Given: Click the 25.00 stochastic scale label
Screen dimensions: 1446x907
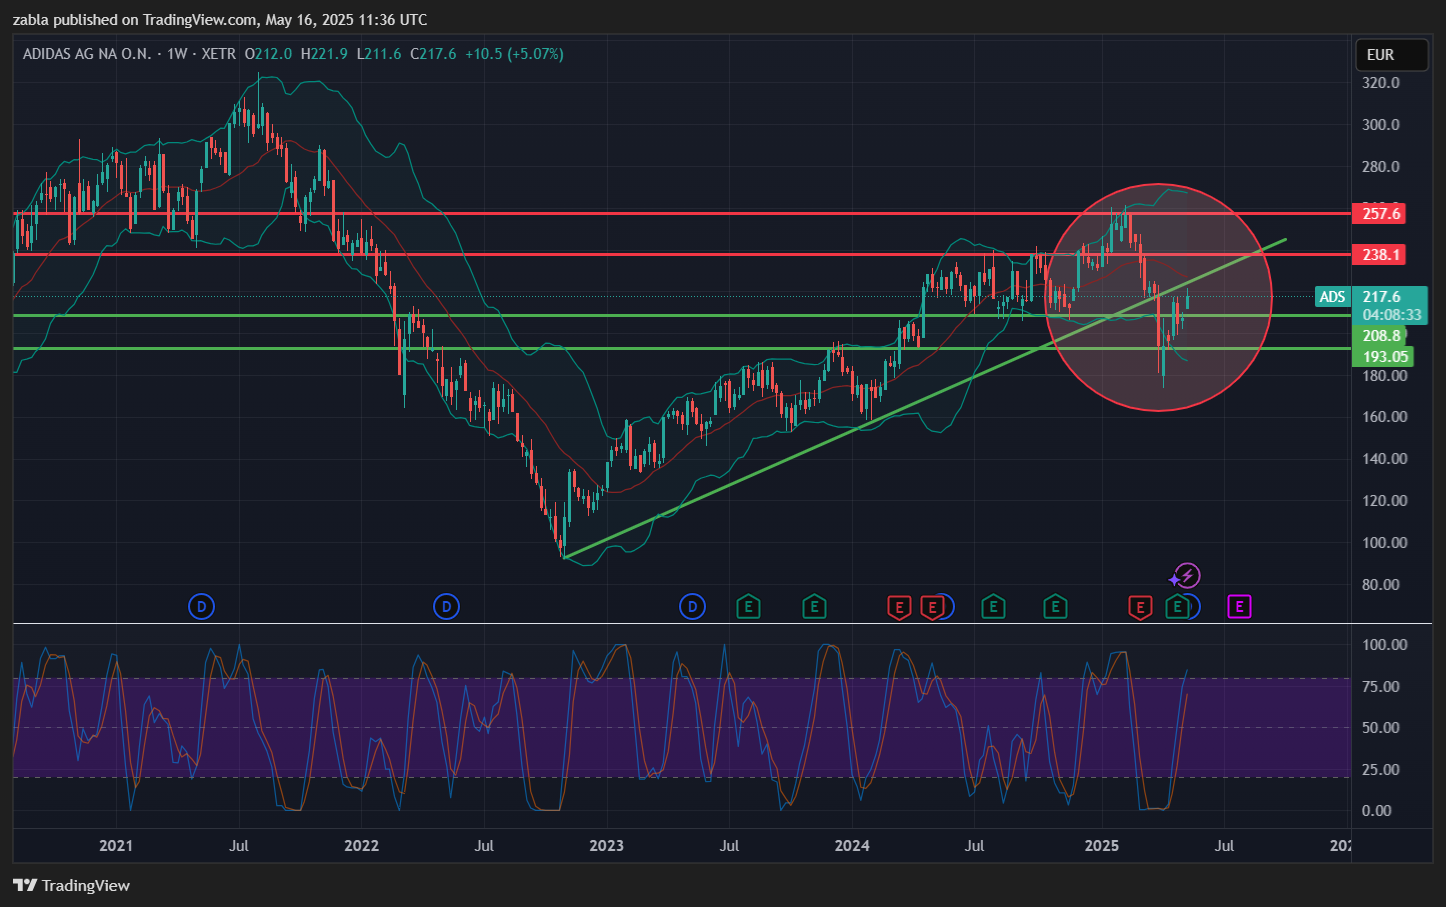Looking at the screenshot, I should (x=1381, y=770).
